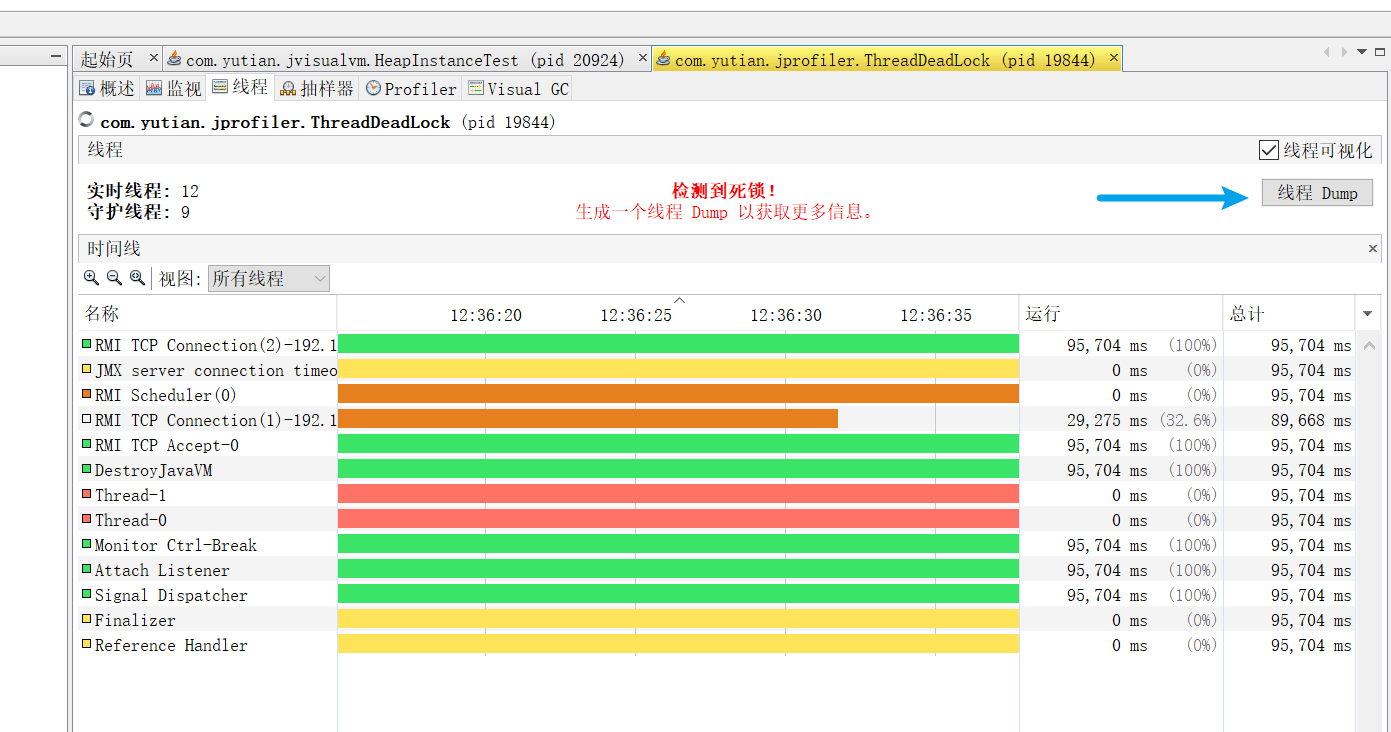
Task: Close the 时间线 timeline panel
Action: pyautogui.click(x=1373, y=249)
